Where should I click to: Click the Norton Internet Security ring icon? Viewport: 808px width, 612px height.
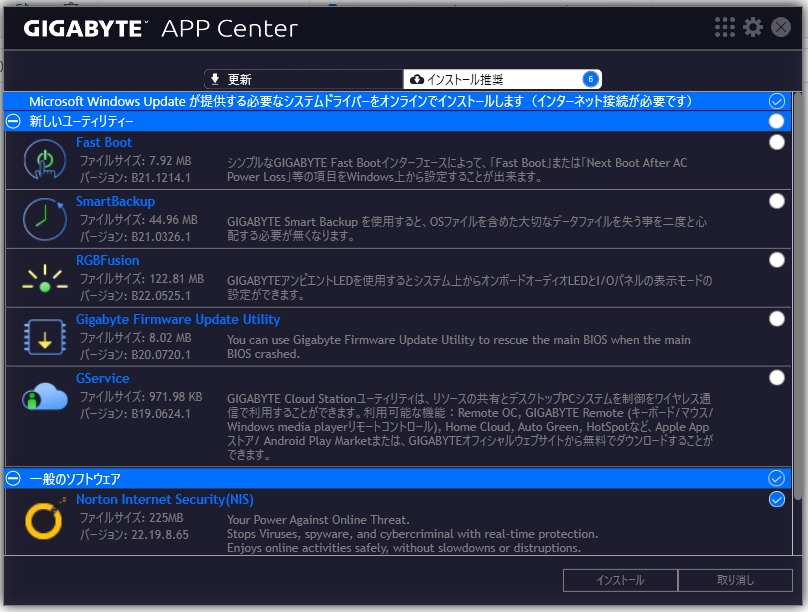click(x=45, y=520)
